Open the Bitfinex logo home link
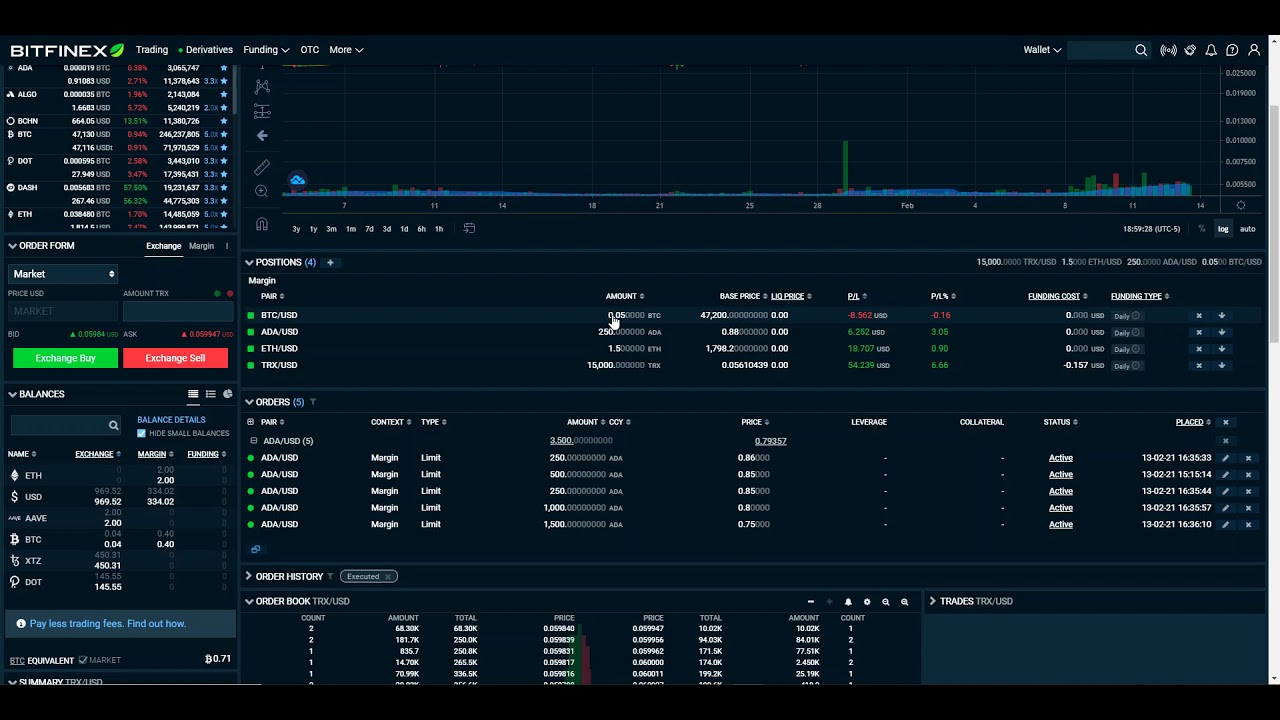The width and height of the screenshot is (1280, 720). pos(67,50)
